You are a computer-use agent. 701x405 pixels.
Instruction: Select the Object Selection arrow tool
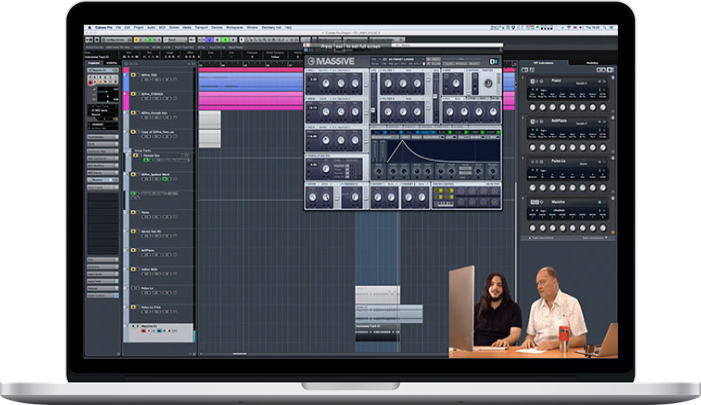click(x=242, y=40)
